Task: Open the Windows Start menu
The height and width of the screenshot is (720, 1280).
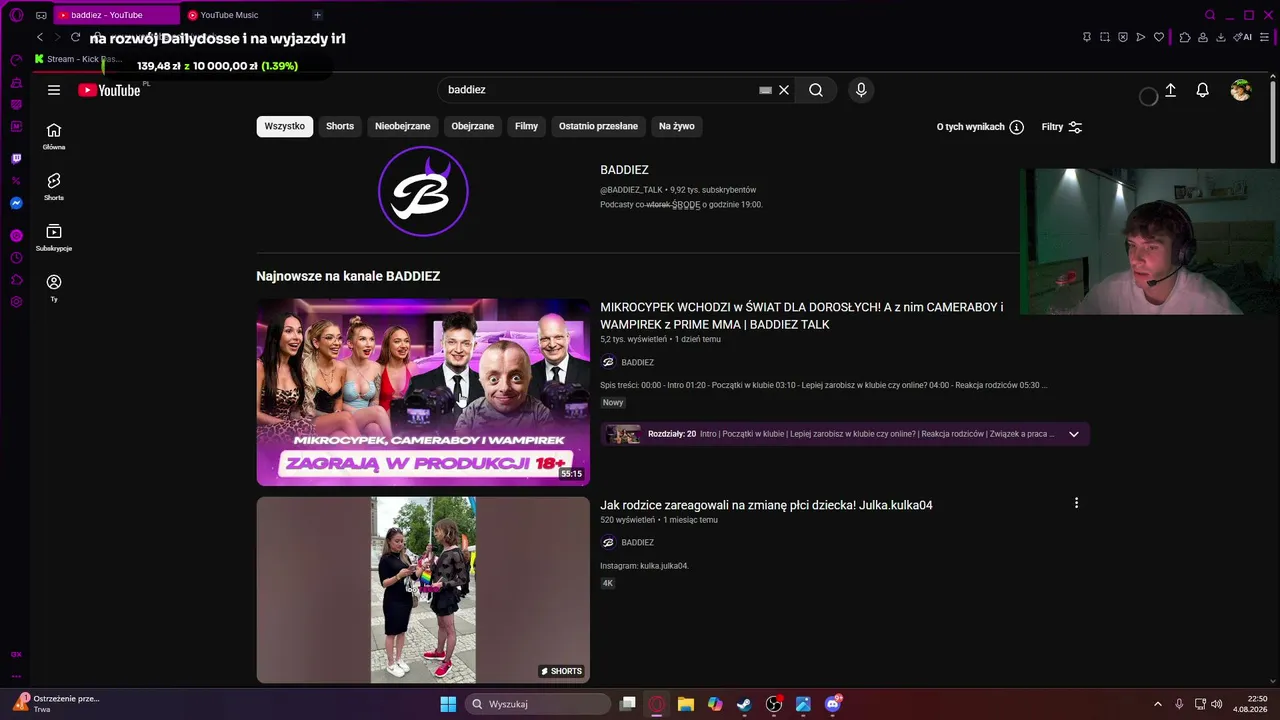Action: tap(448, 704)
